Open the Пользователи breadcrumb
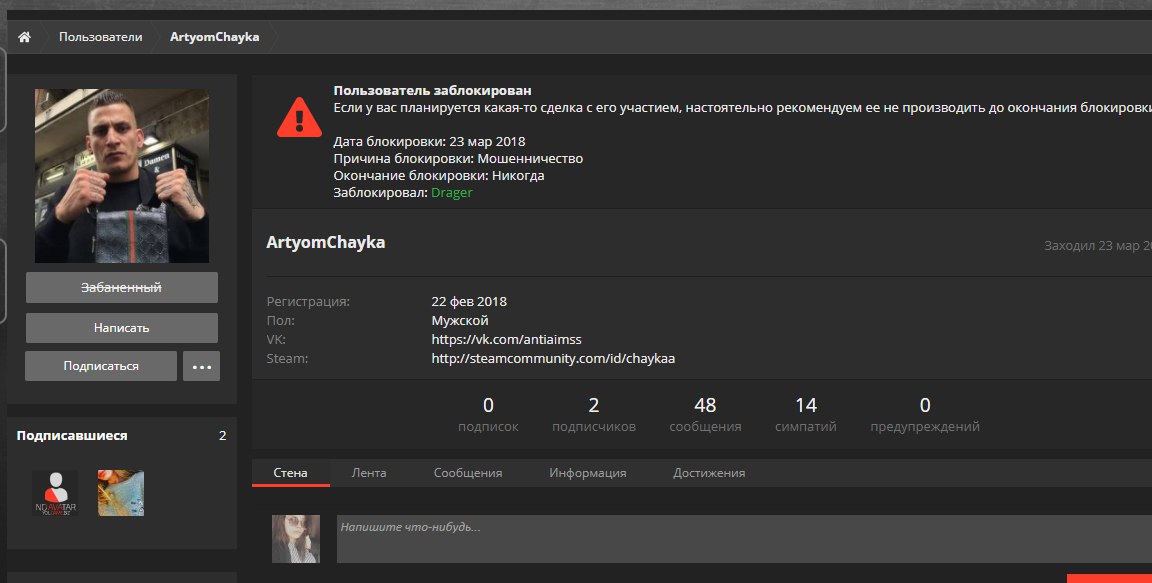 click(100, 37)
